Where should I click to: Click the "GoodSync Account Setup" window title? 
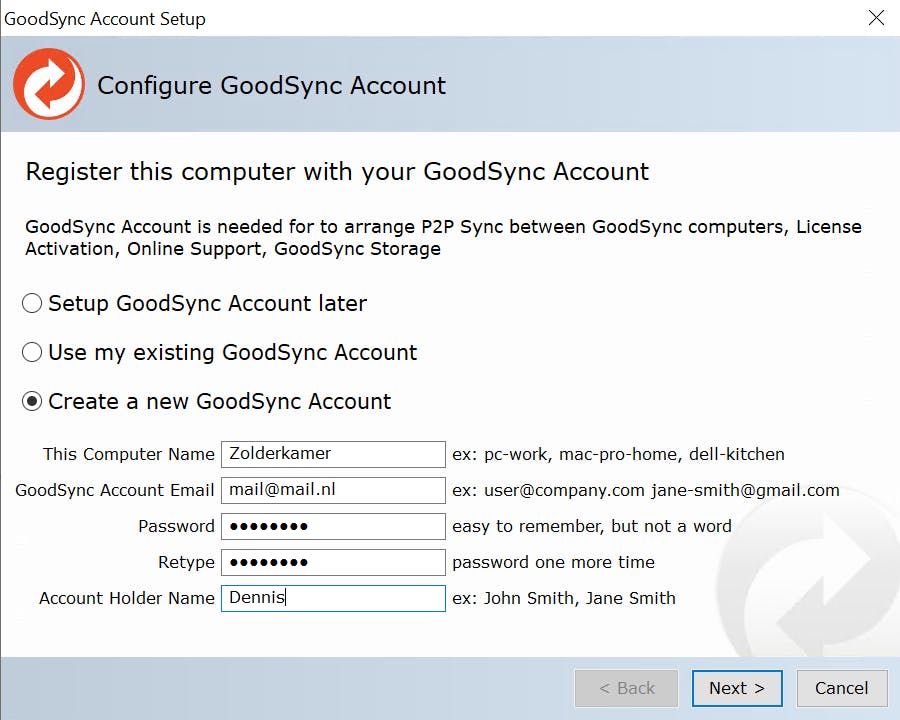[105, 18]
